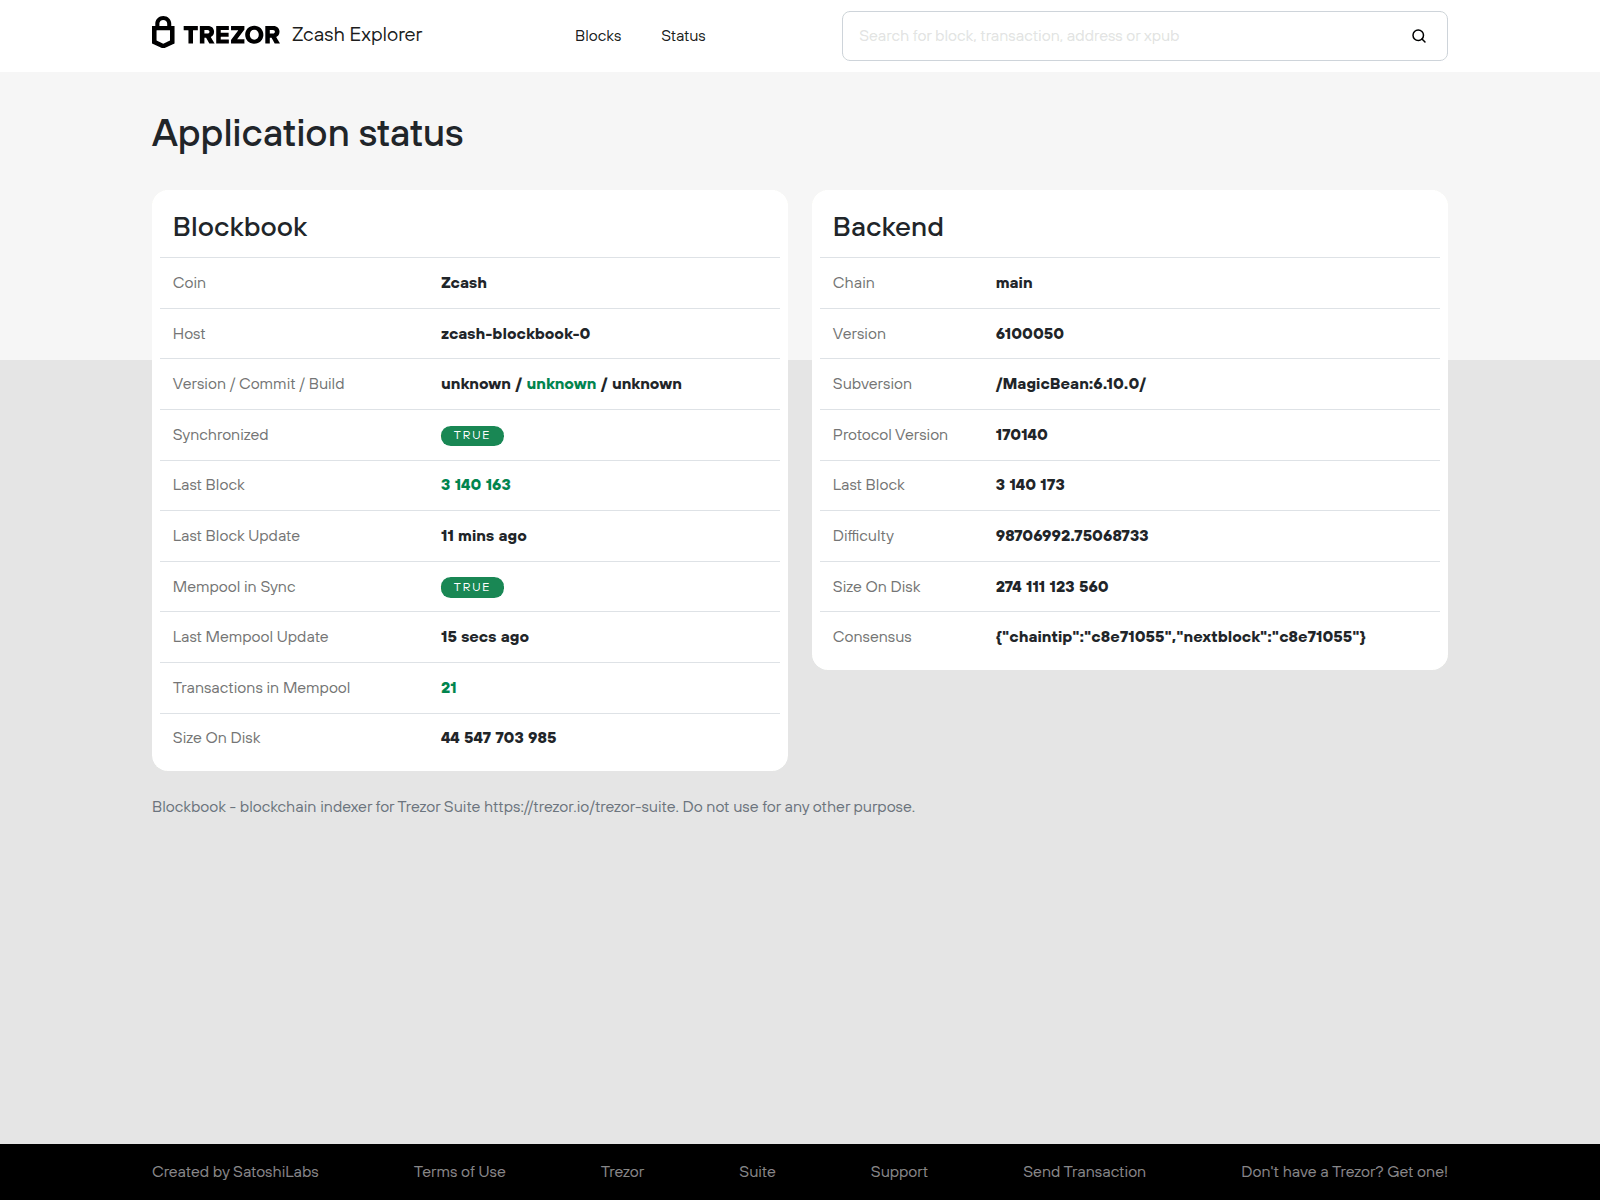Click the Zcash Explorer title link
1600x1200 pixels.
(357, 34)
